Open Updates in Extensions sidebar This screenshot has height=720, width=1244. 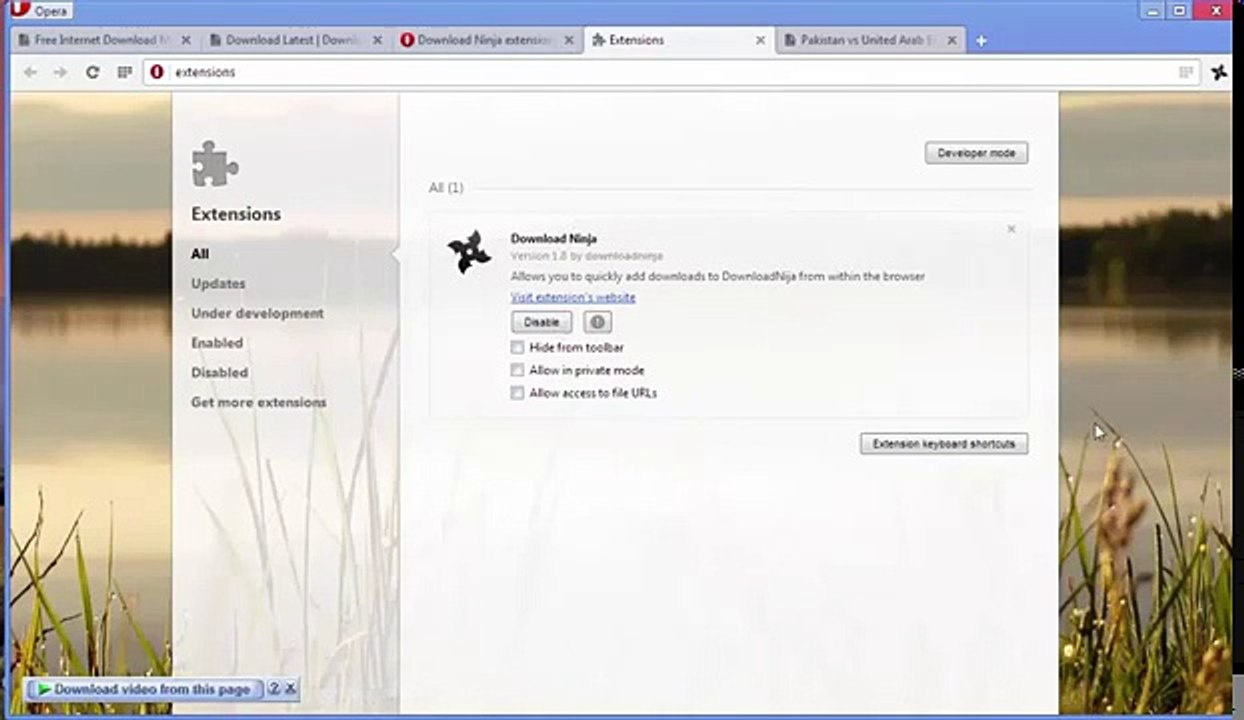click(218, 284)
